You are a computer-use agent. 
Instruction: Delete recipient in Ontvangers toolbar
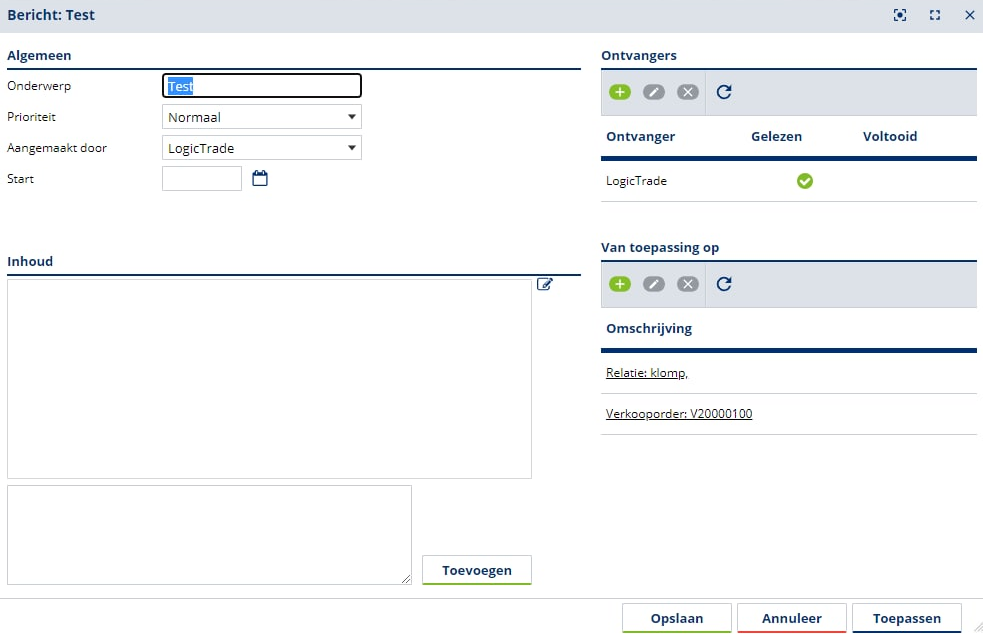[688, 92]
